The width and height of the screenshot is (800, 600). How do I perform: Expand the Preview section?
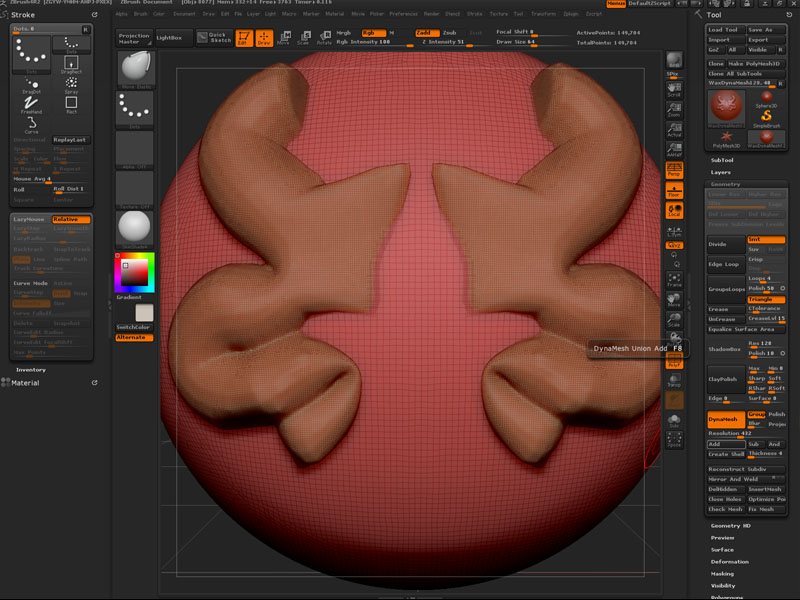click(722, 538)
